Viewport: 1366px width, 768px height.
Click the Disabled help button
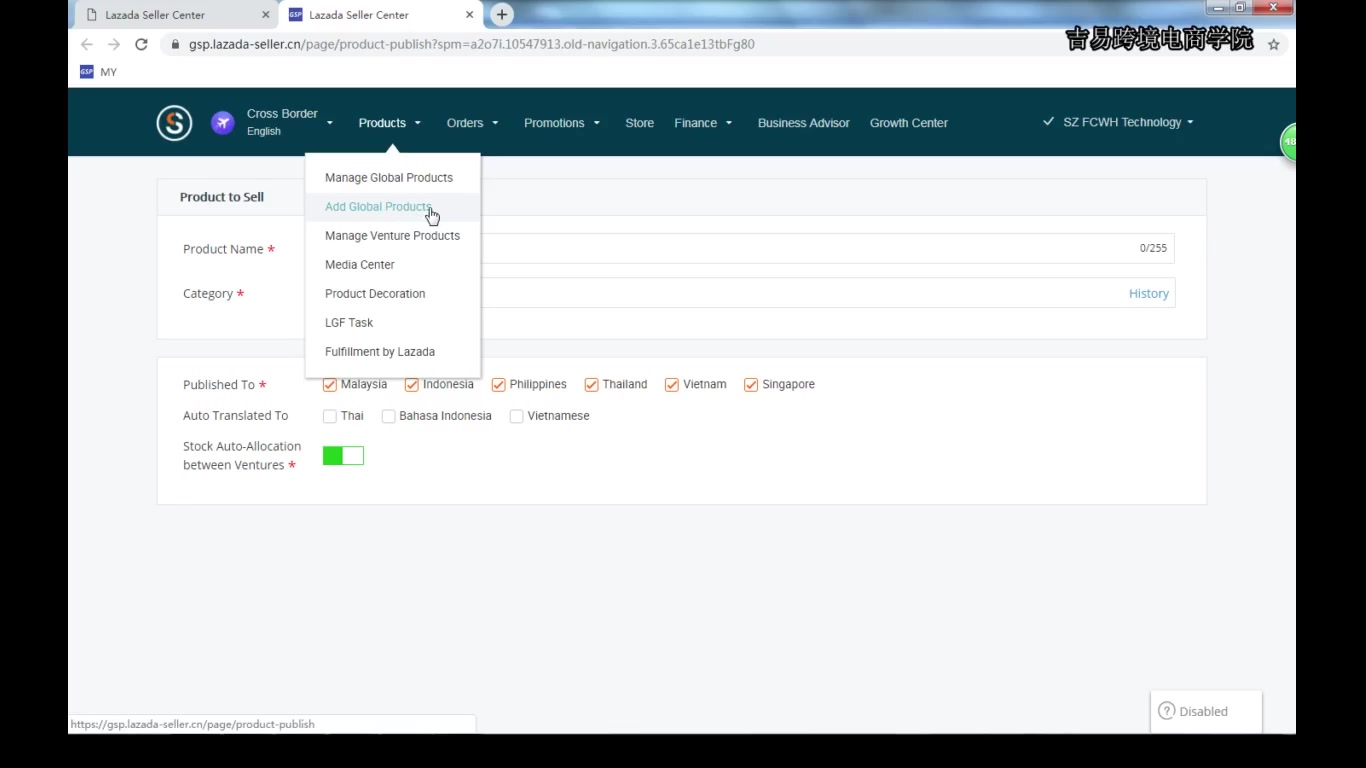coord(1206,711)
